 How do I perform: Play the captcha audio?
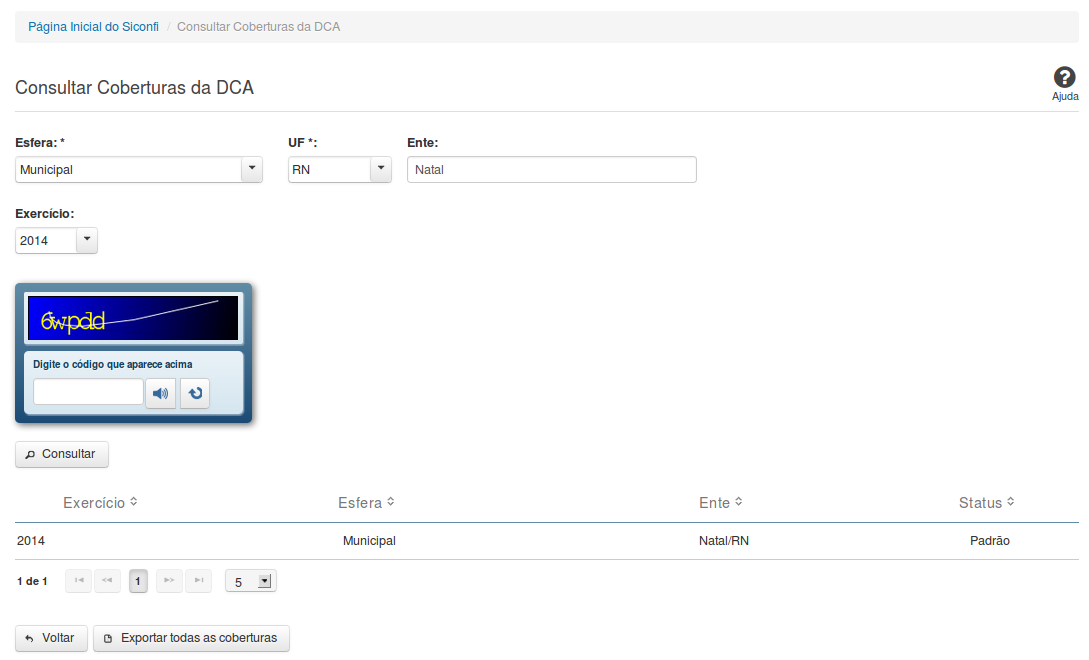161,393
